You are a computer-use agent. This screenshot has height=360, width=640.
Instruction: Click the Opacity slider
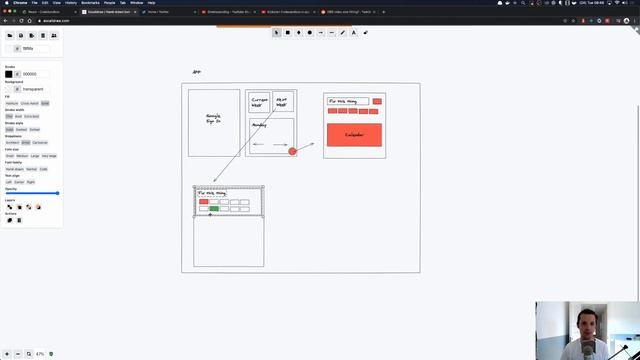click(x=32, y=193)
